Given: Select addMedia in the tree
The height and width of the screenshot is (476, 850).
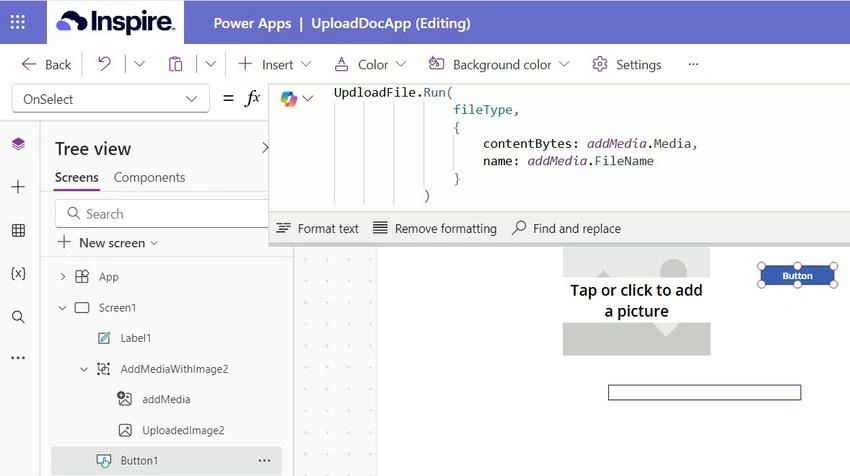Looking at the screenshot, I should point(166,400).
